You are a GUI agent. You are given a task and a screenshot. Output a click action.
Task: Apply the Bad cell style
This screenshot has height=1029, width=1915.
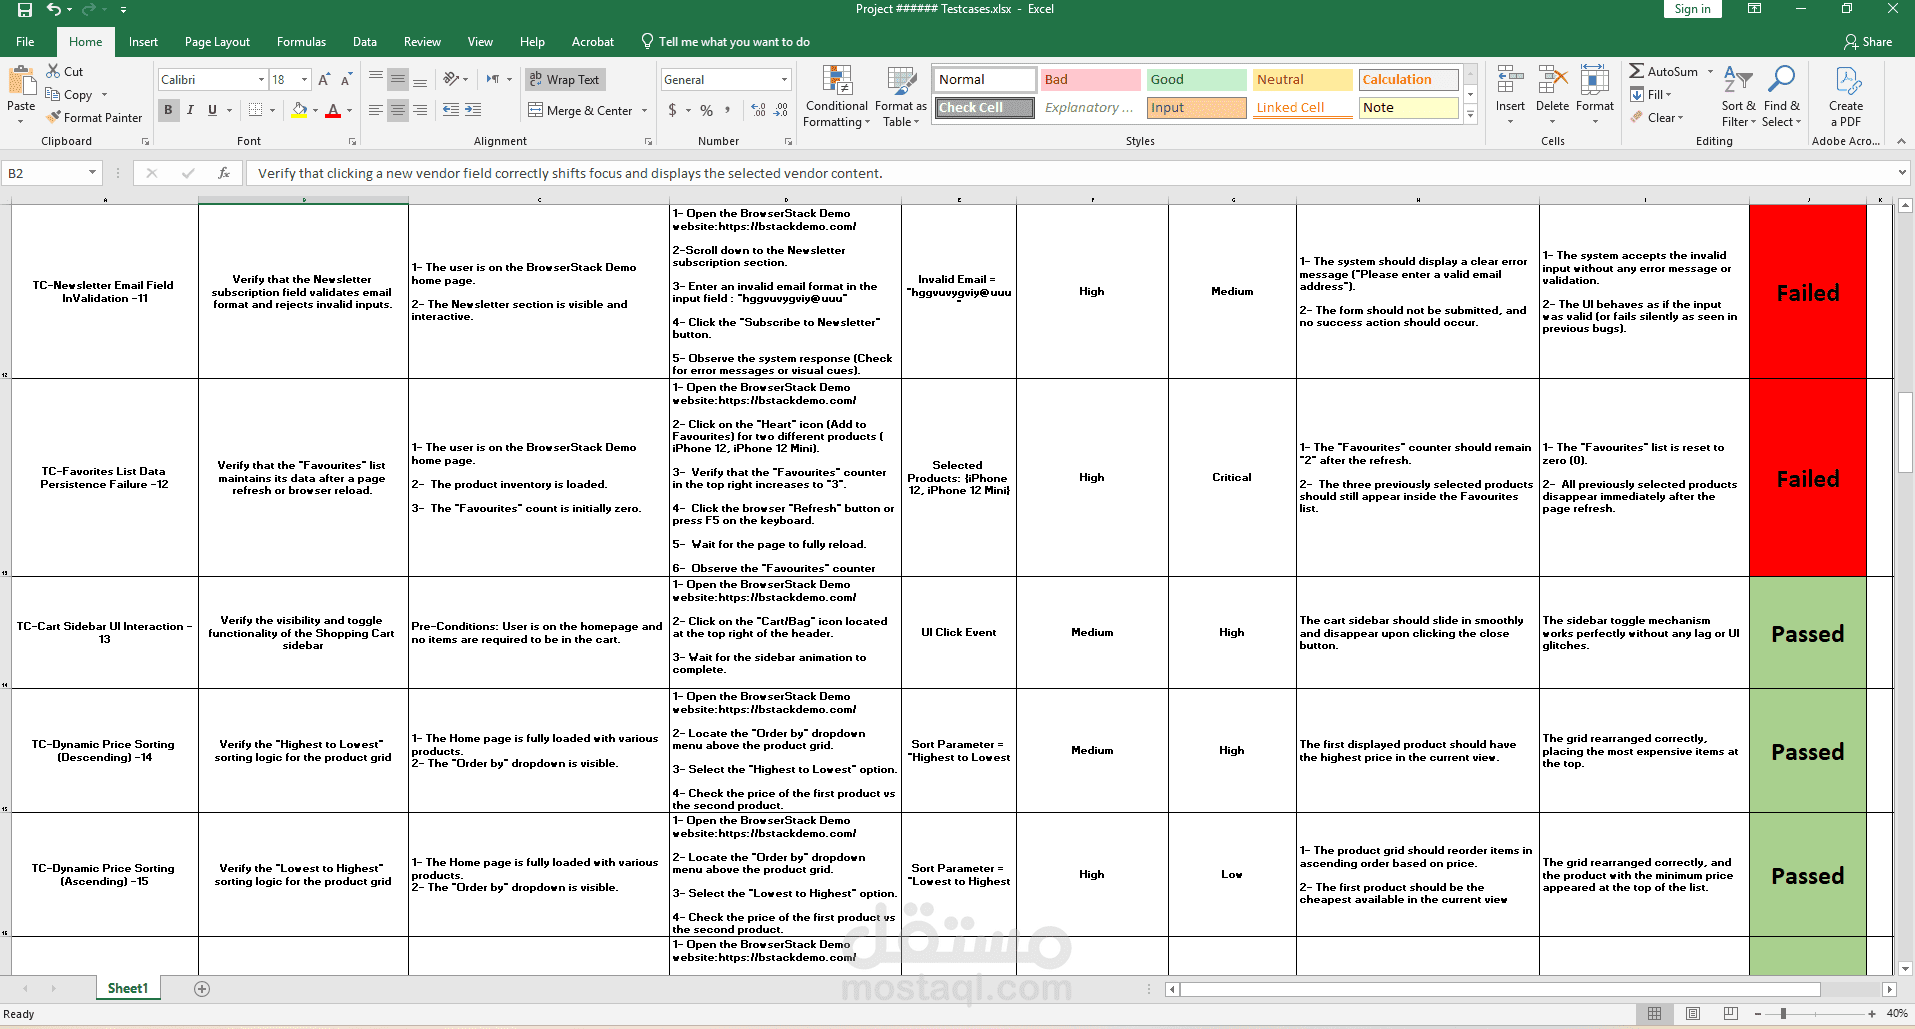[x=1090, y=80]
